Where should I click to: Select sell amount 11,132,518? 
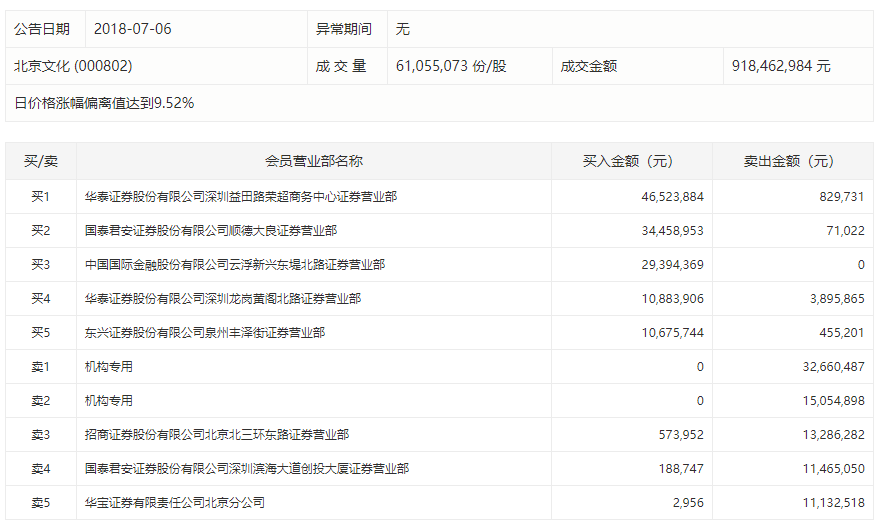coord(834,503)
